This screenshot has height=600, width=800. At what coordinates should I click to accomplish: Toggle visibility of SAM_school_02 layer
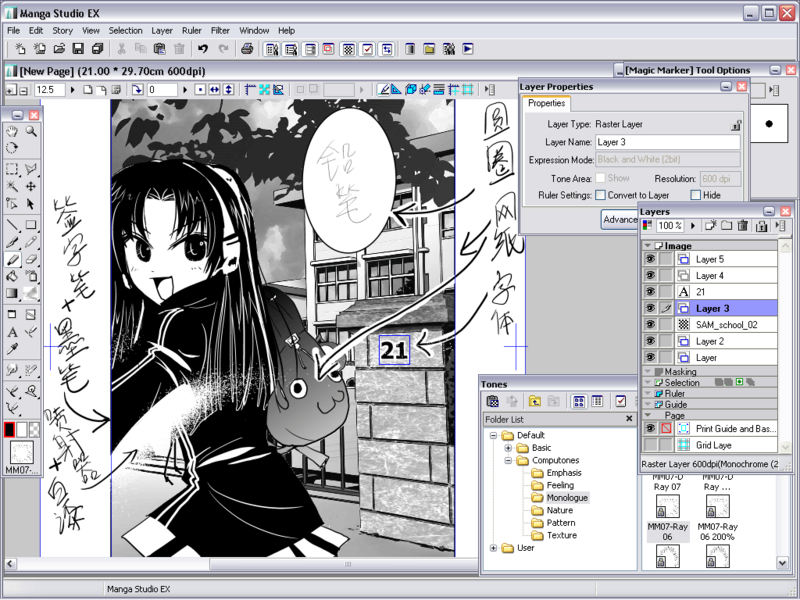(649, 324)
